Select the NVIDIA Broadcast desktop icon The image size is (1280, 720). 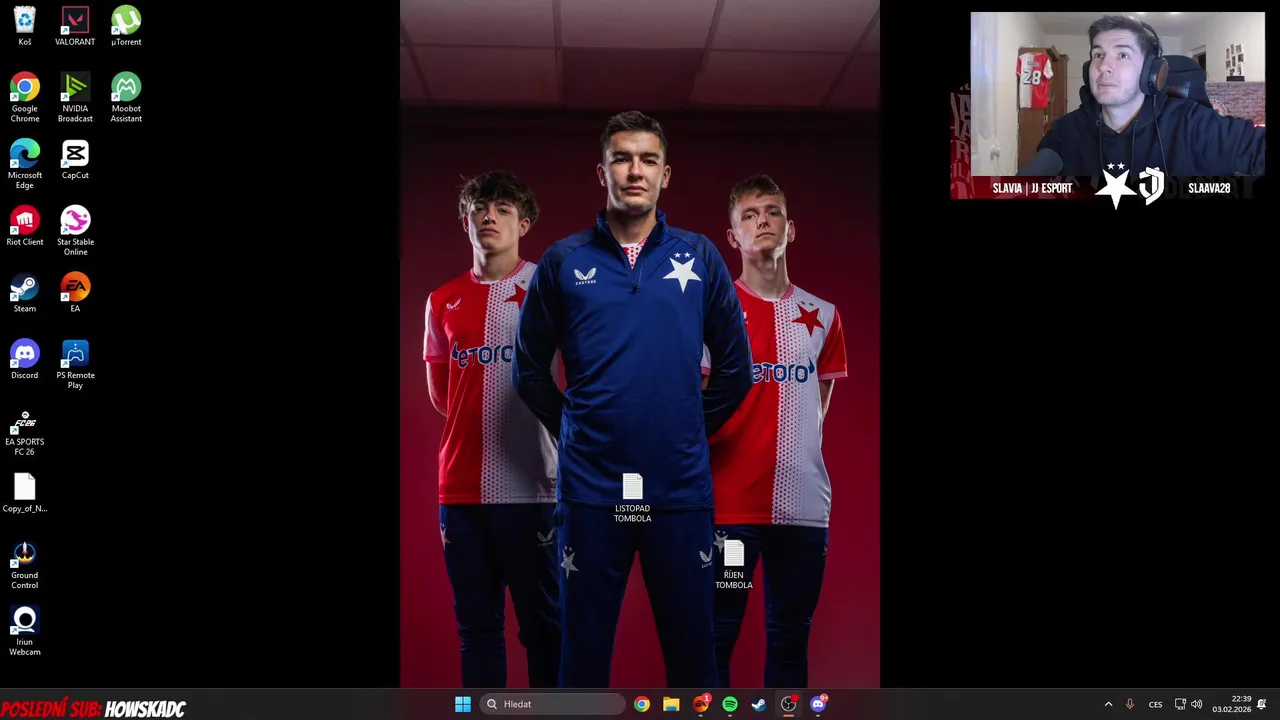point(75,98)
